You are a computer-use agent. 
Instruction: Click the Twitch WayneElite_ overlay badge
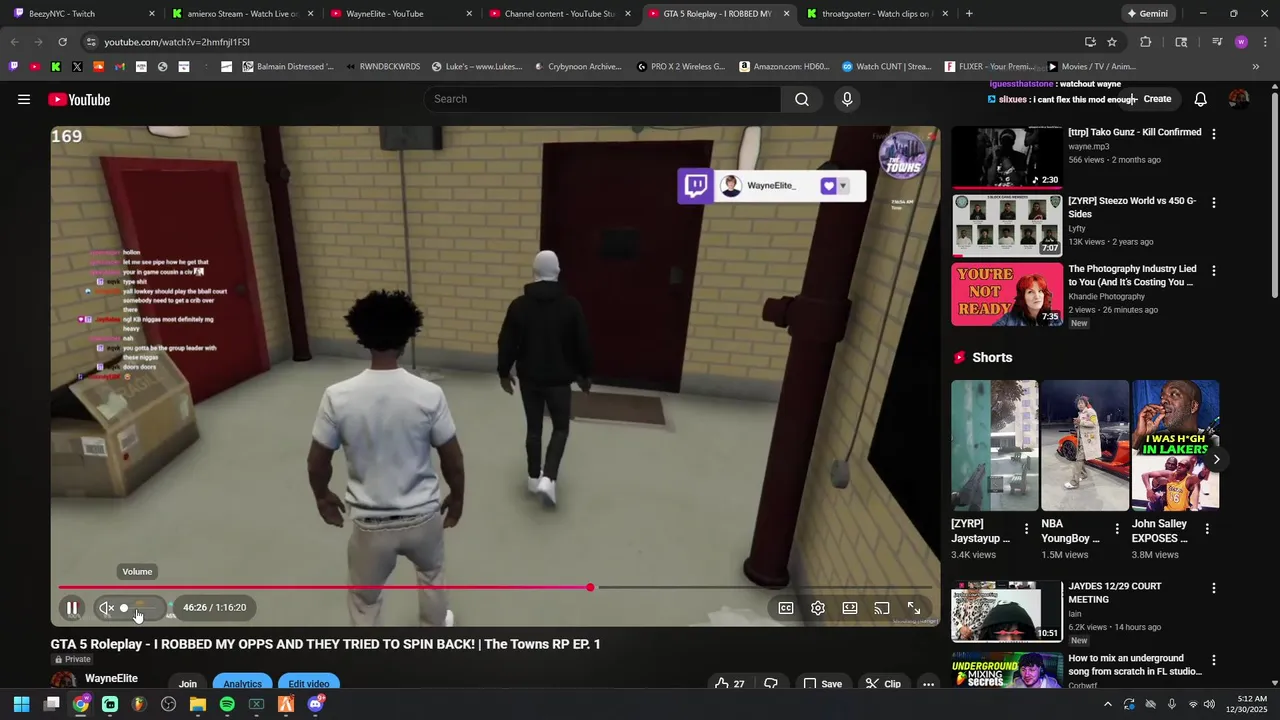pyautogui.click(x=771, y=186)
